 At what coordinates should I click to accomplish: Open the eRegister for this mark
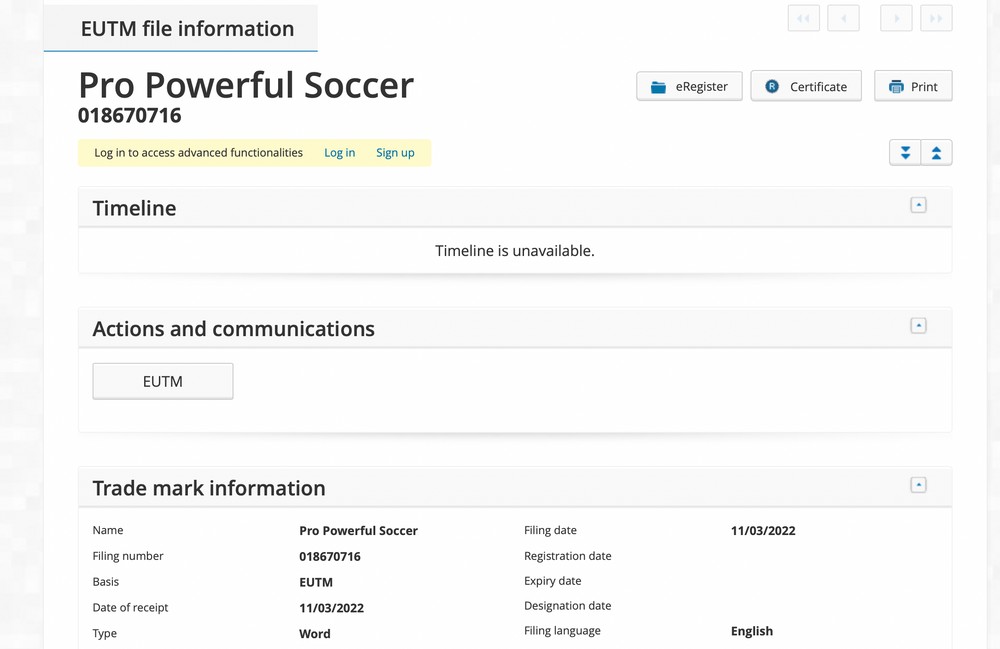(x=689, y=87)
